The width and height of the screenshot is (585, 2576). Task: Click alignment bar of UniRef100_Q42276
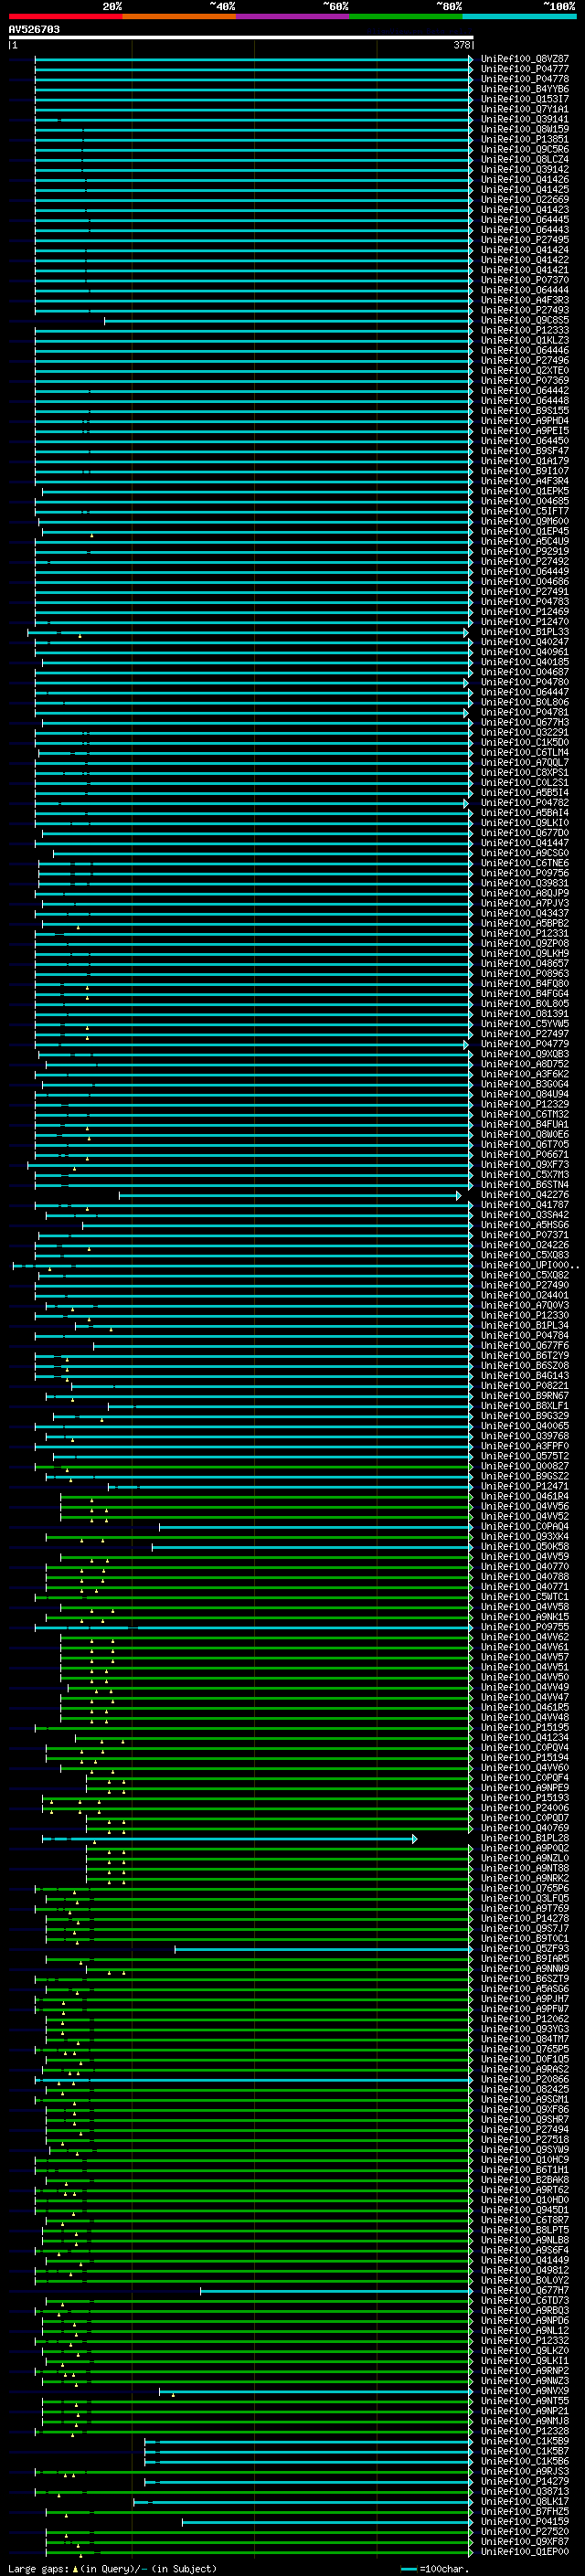tap(290, 1195)
